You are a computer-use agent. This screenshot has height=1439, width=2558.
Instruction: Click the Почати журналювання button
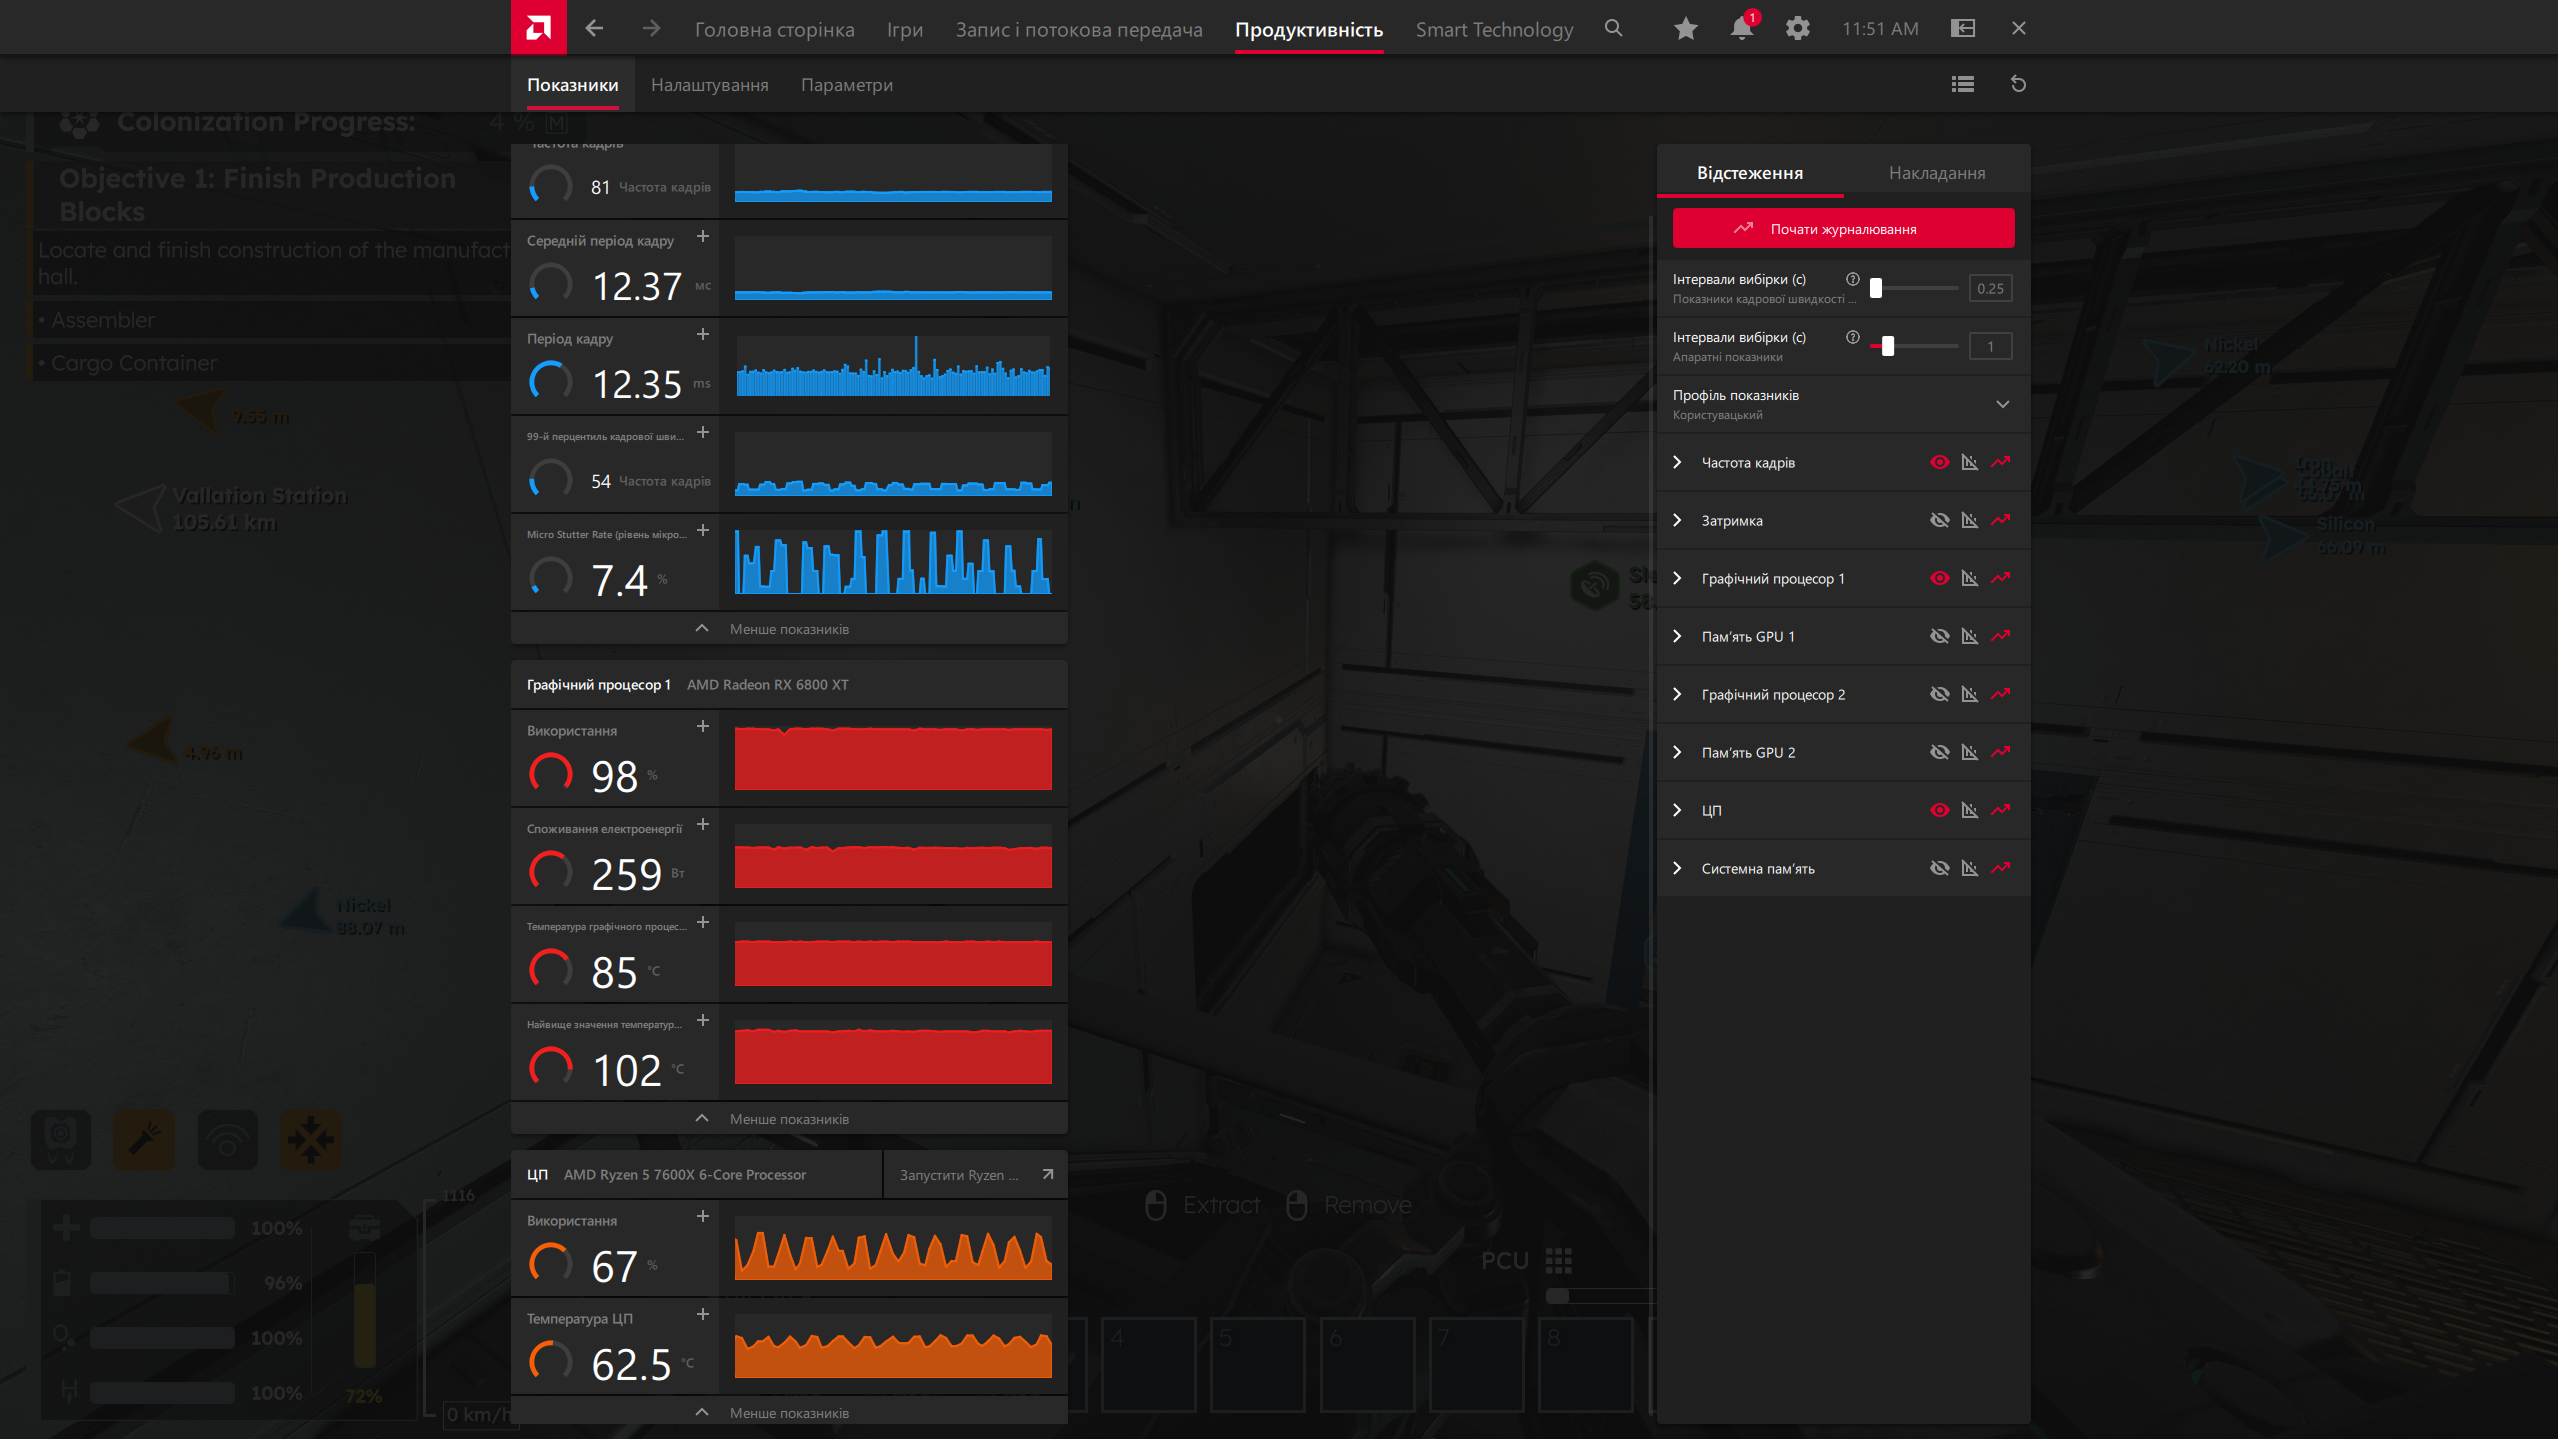(x=1842, y=229)
